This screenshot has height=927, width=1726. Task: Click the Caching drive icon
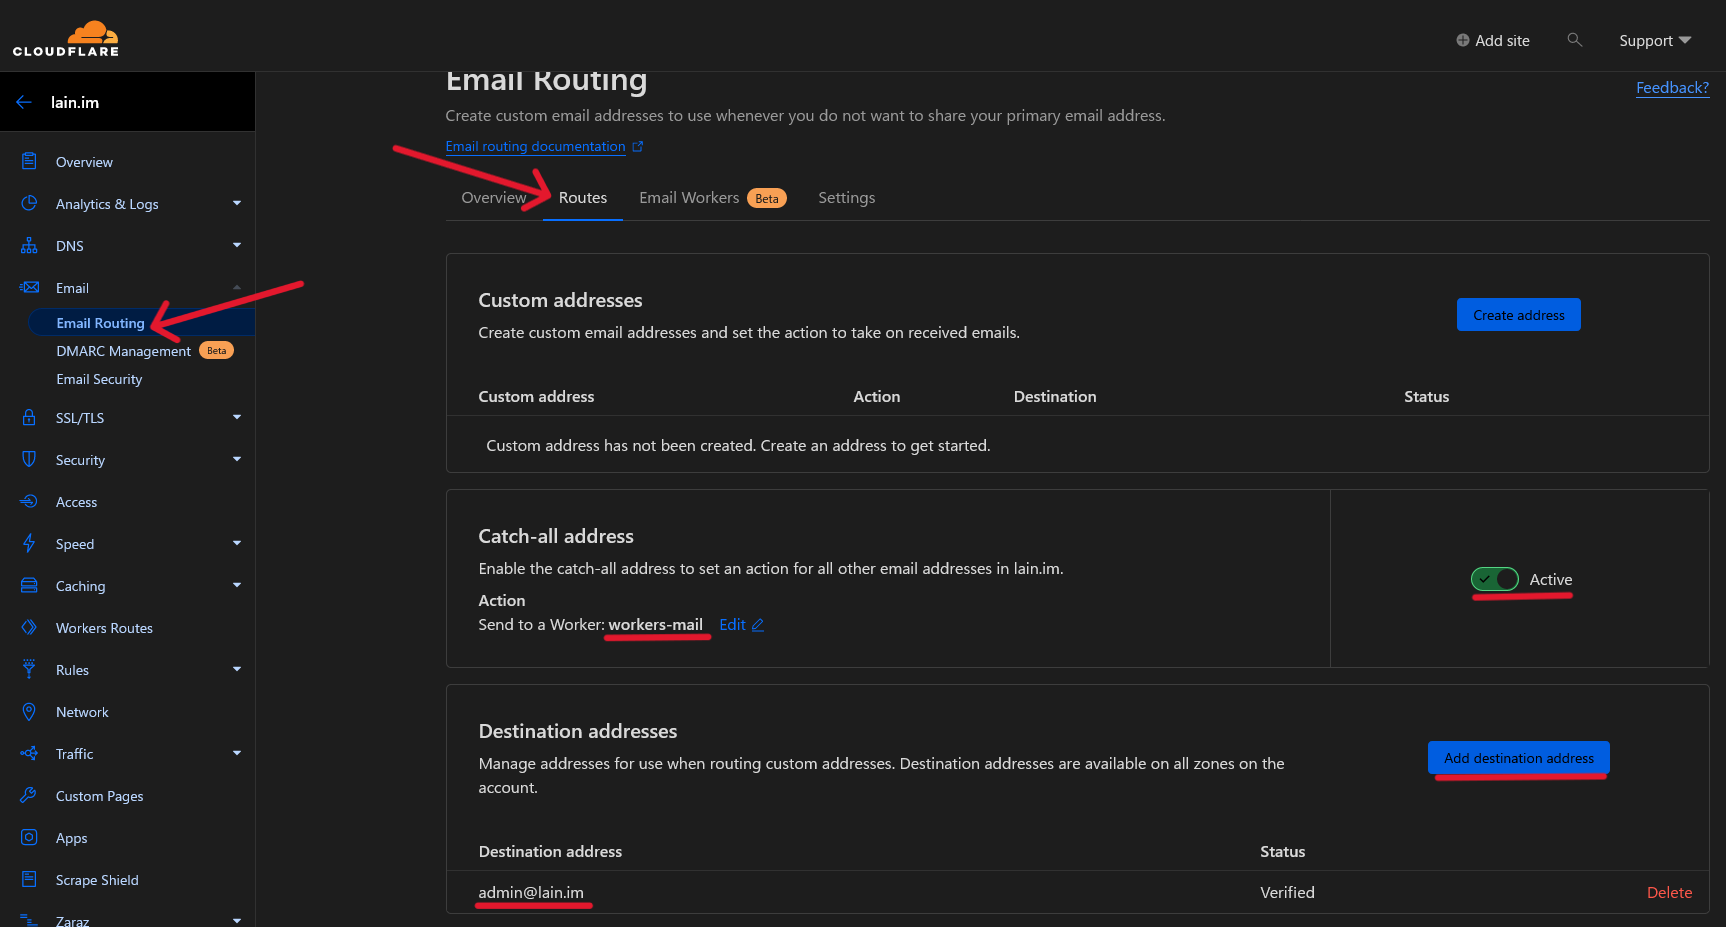(x=29, y=585)
